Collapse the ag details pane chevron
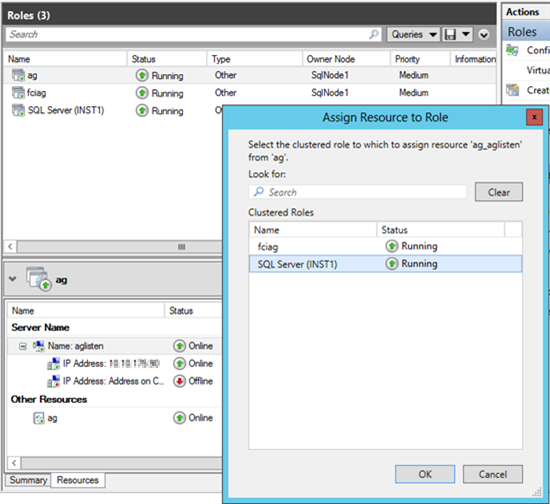Screen dimensions: 550x504 pyautogui.click(x=13, y=279)
